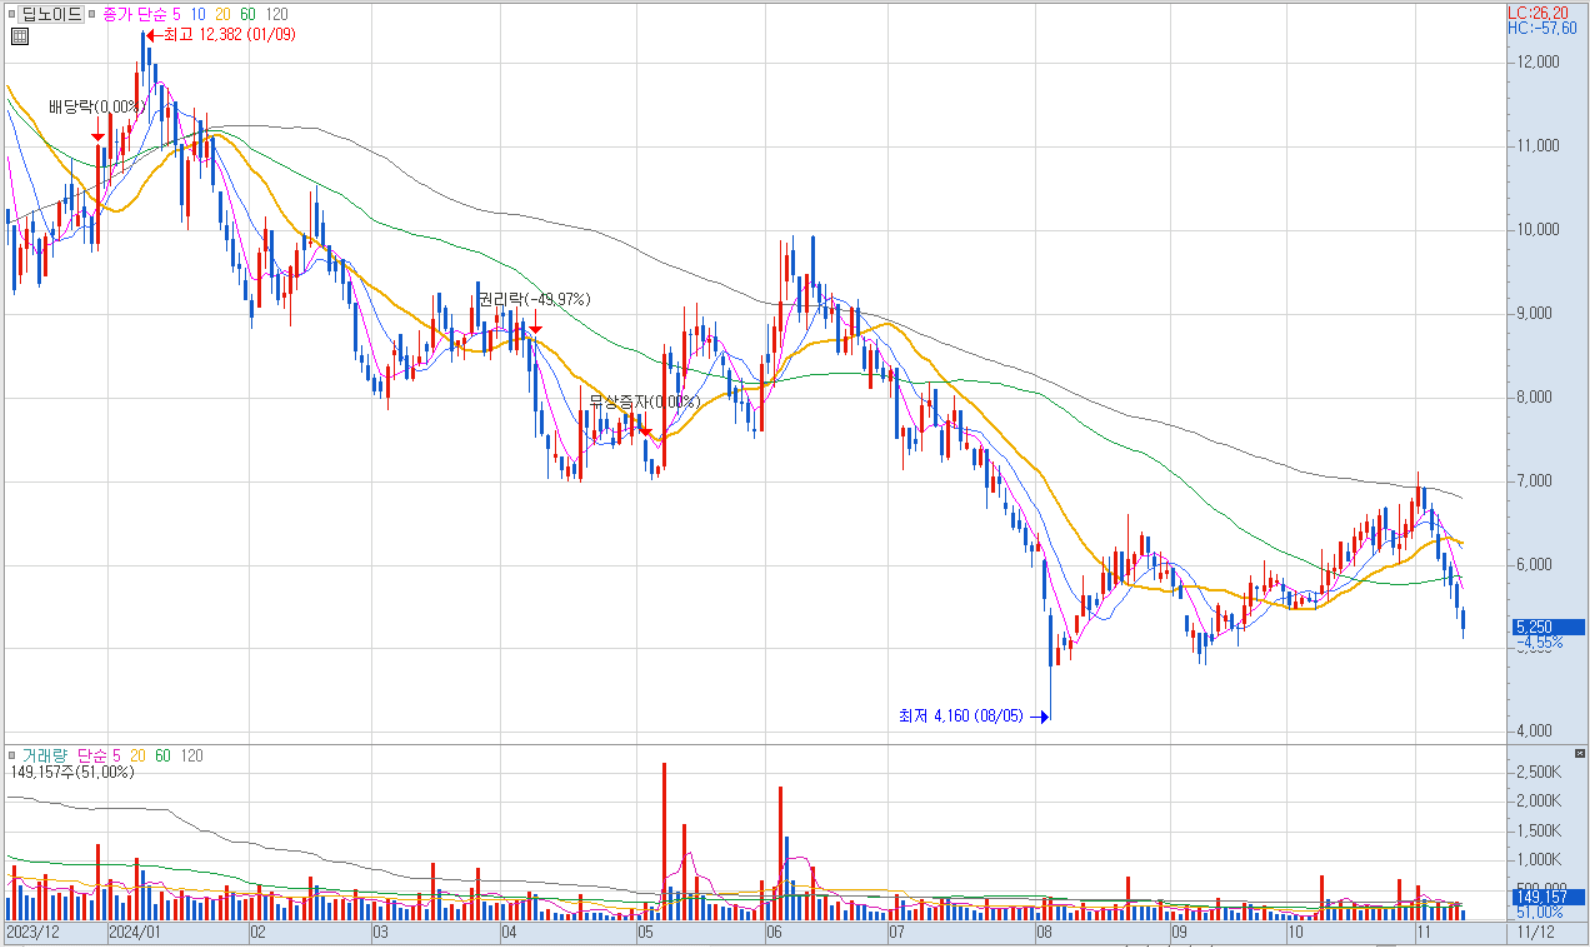Image resolution: width=1590 pixels, height=947 pixels.
Task: Click the 11,000 price axis label
Action: click(1538, 146)
